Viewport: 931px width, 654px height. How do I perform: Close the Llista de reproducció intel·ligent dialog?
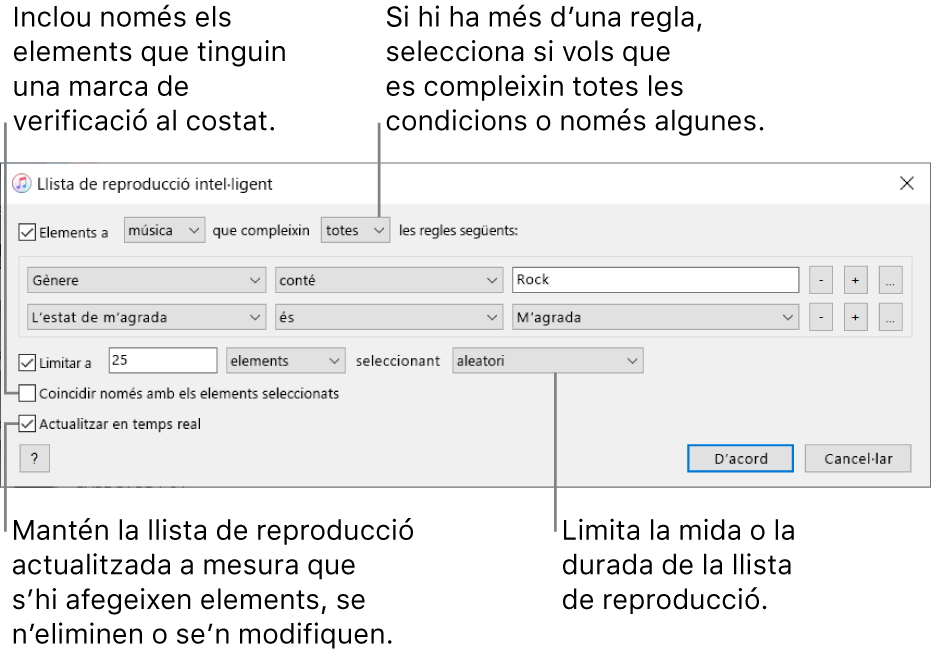point(907,184)
